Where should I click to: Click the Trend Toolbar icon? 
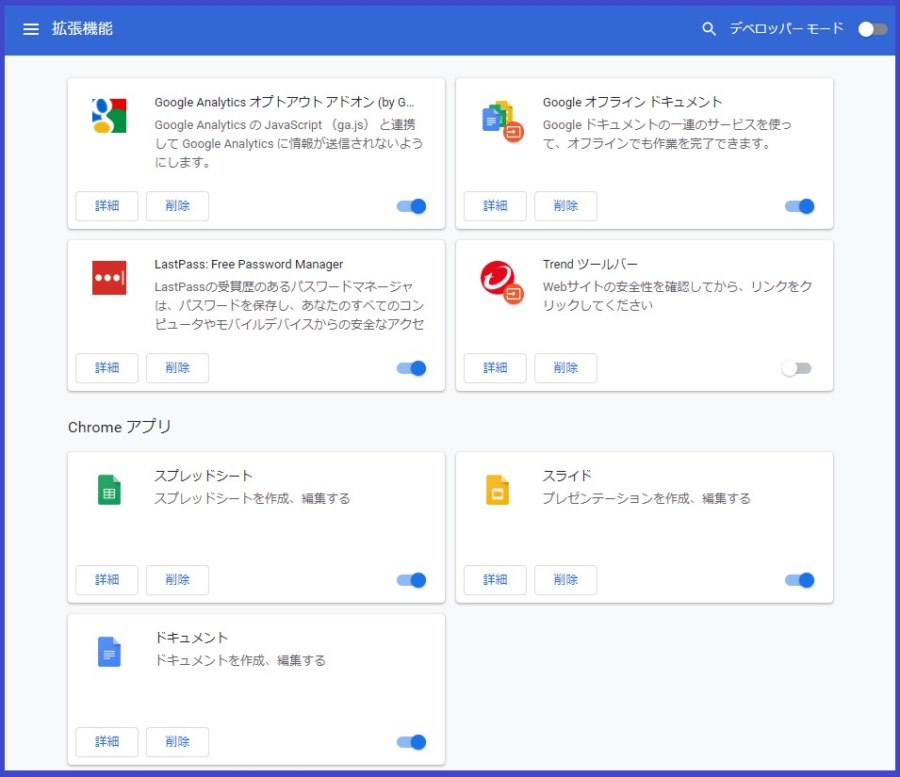point(502,282)
